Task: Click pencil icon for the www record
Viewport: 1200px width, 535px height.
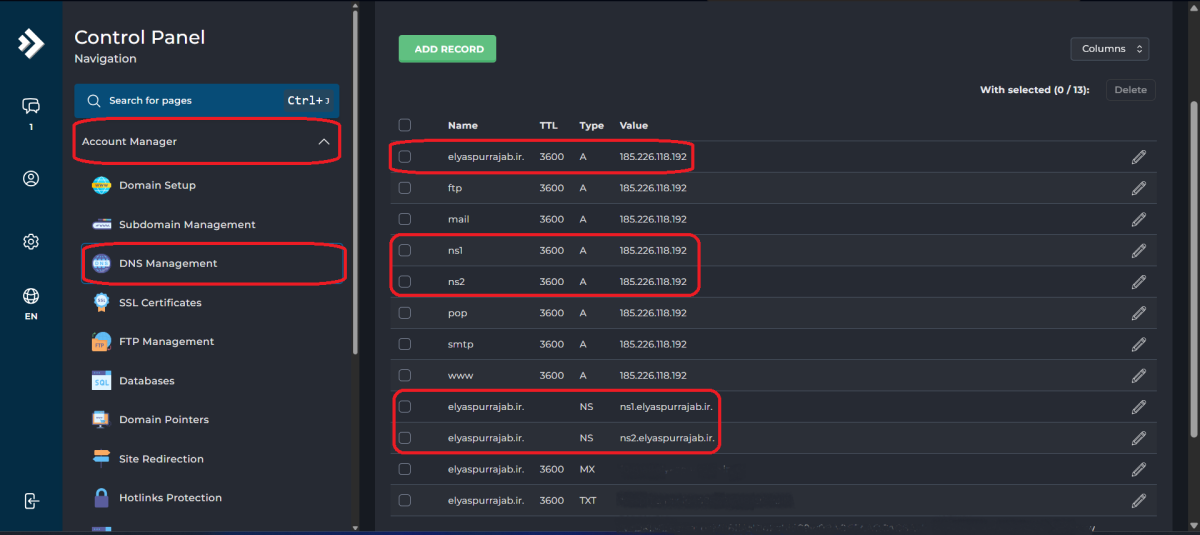Action: (x=1138, y=376)
